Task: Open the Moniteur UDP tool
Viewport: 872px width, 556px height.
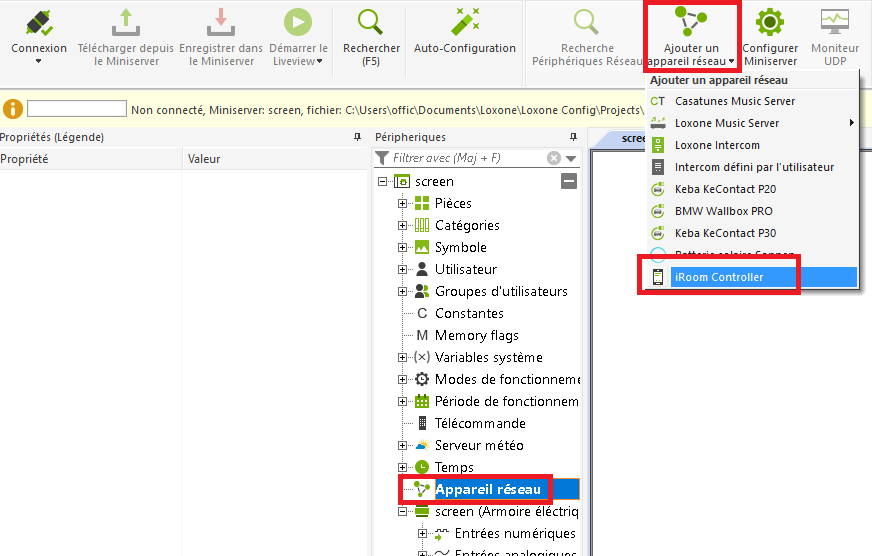Action: 834,22
